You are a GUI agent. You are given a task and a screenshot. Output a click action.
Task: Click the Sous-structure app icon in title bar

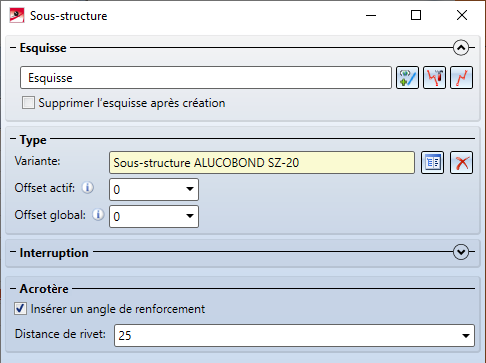pyautogui.click(x=17, y=16)
